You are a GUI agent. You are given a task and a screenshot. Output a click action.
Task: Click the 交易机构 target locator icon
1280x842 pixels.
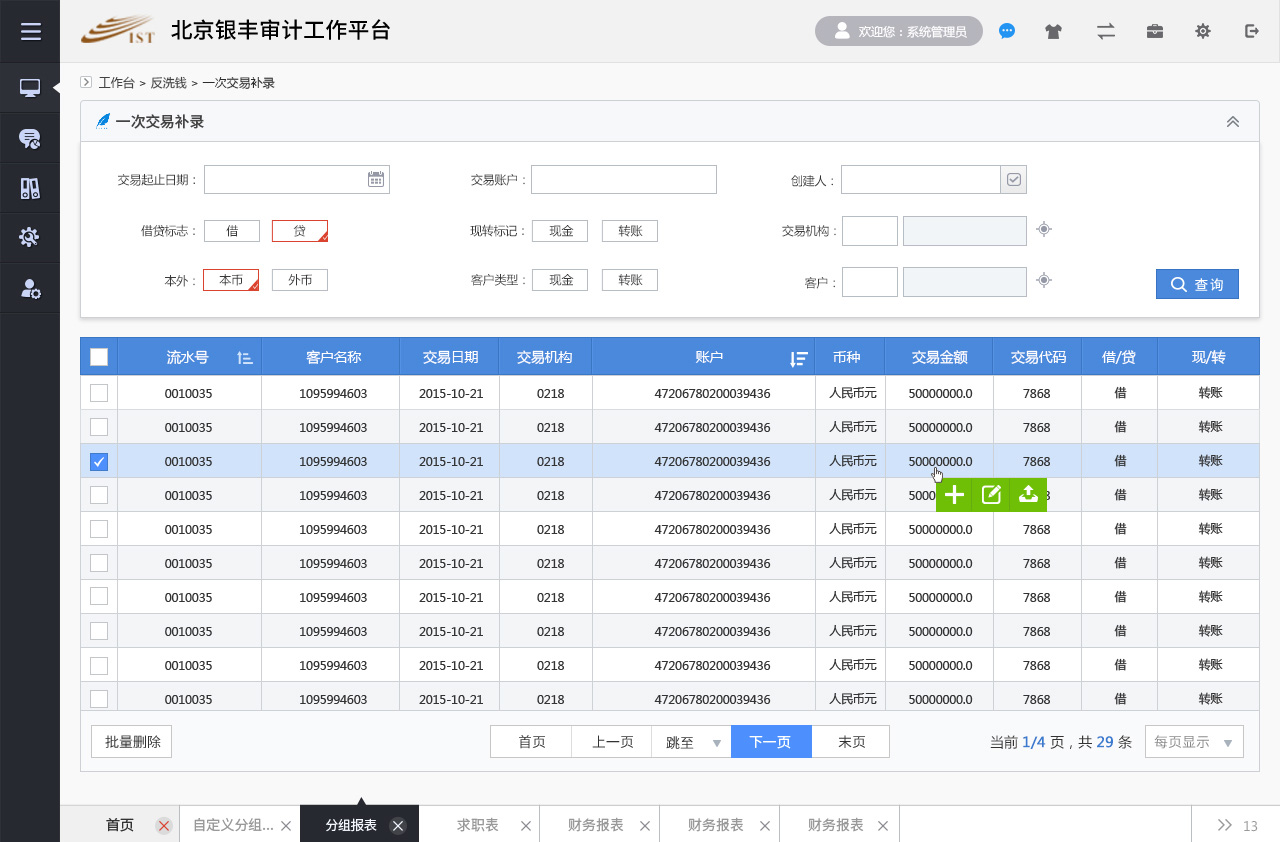point(1043,230)
